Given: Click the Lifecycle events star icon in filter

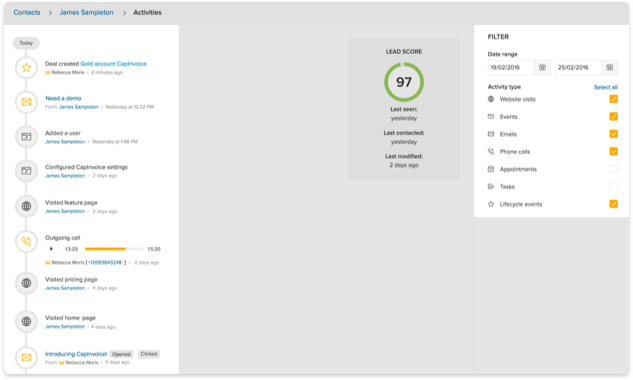Looking at the screenshot, I should [x=491, y=204].
